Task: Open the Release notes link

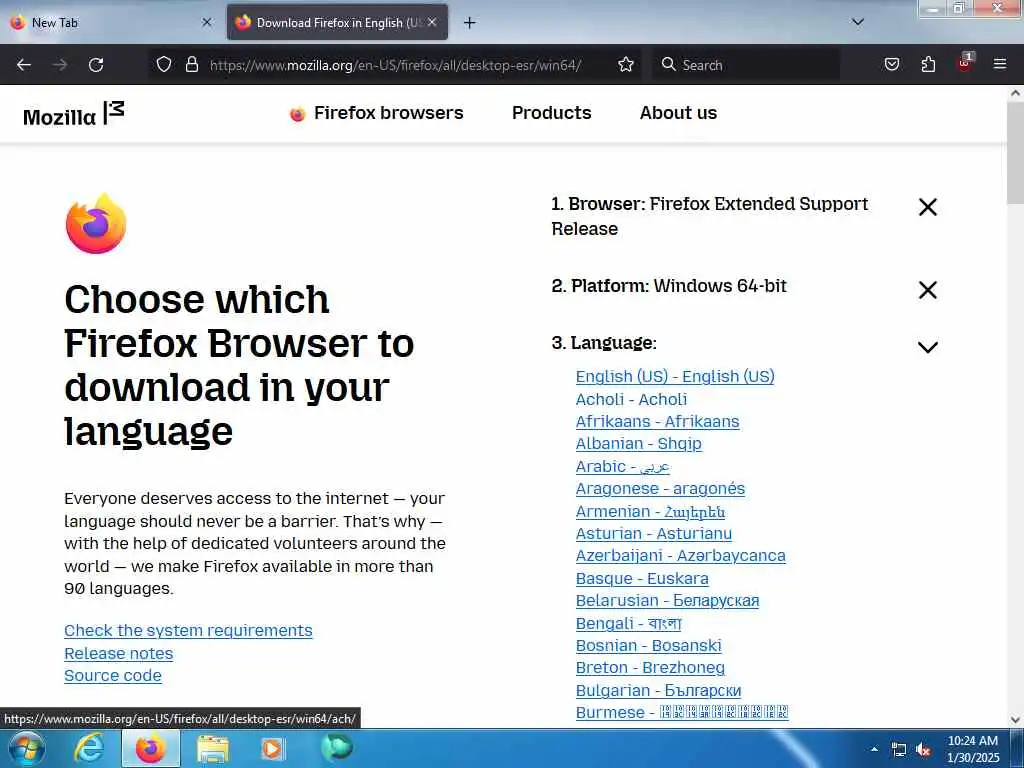Action: point(118,653)
